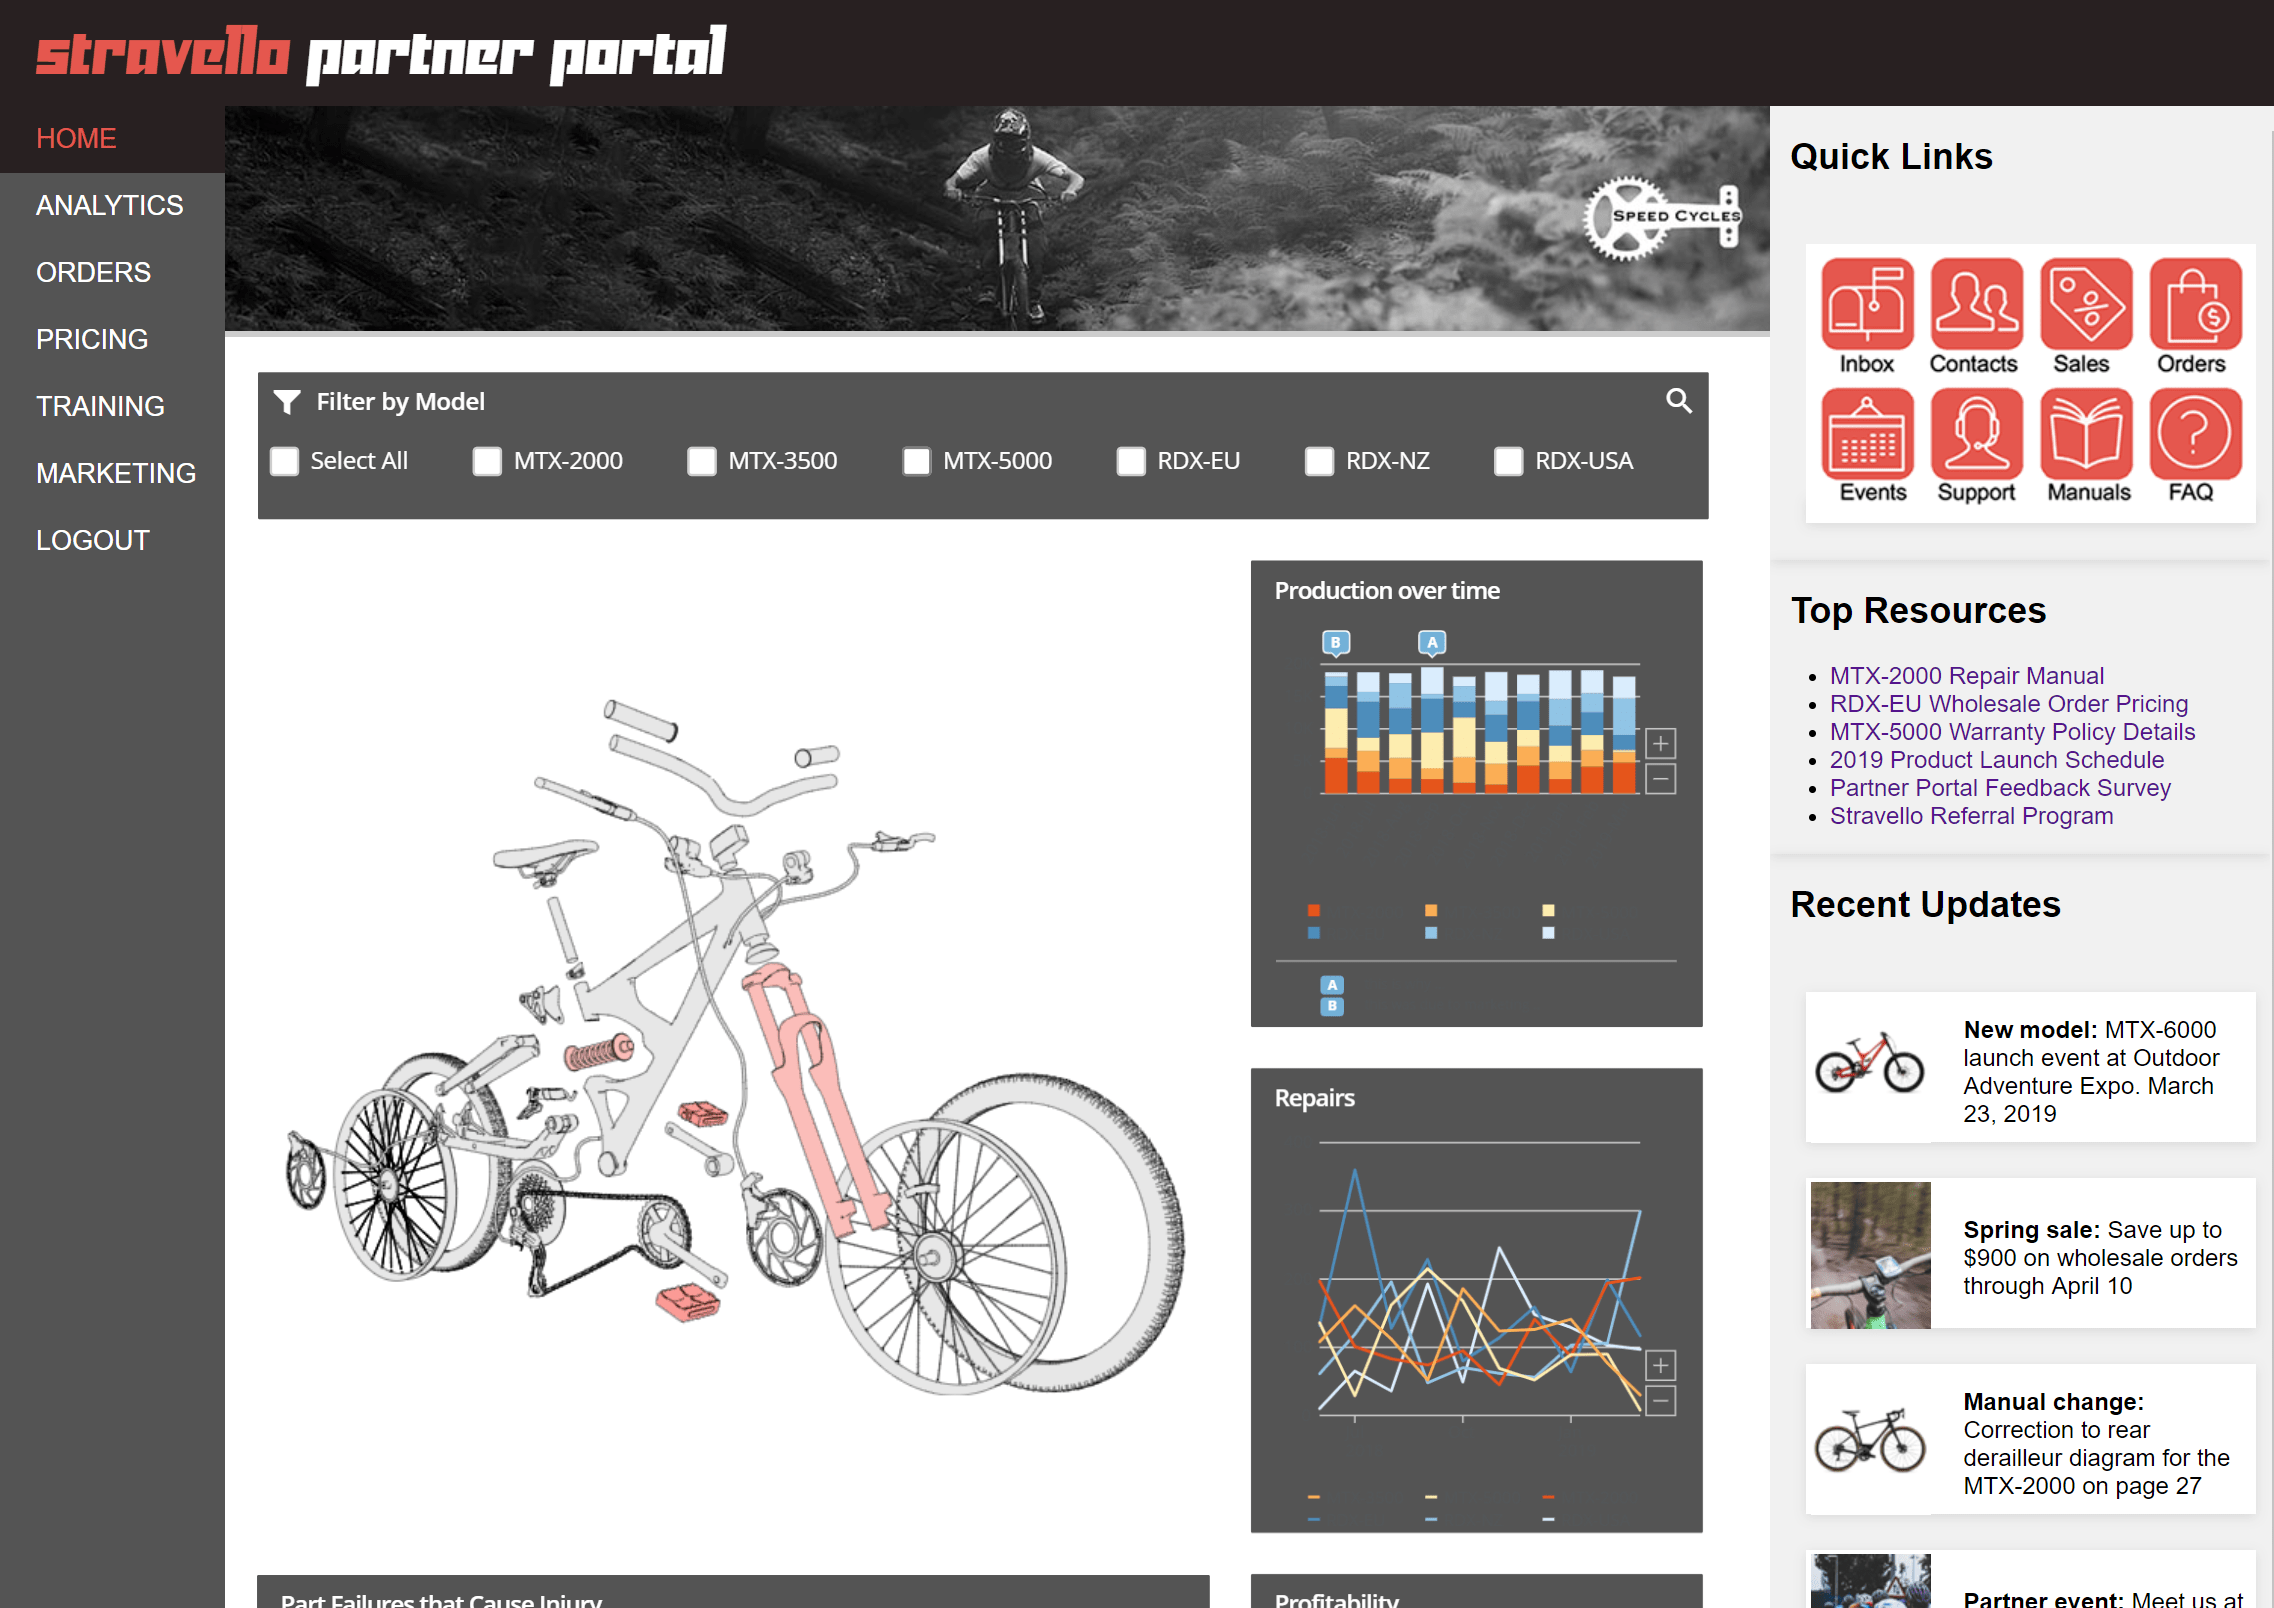This screenshot has height=1608, width=2274.
Task: Open the Pricing menu item
Action: pos(92,339)
